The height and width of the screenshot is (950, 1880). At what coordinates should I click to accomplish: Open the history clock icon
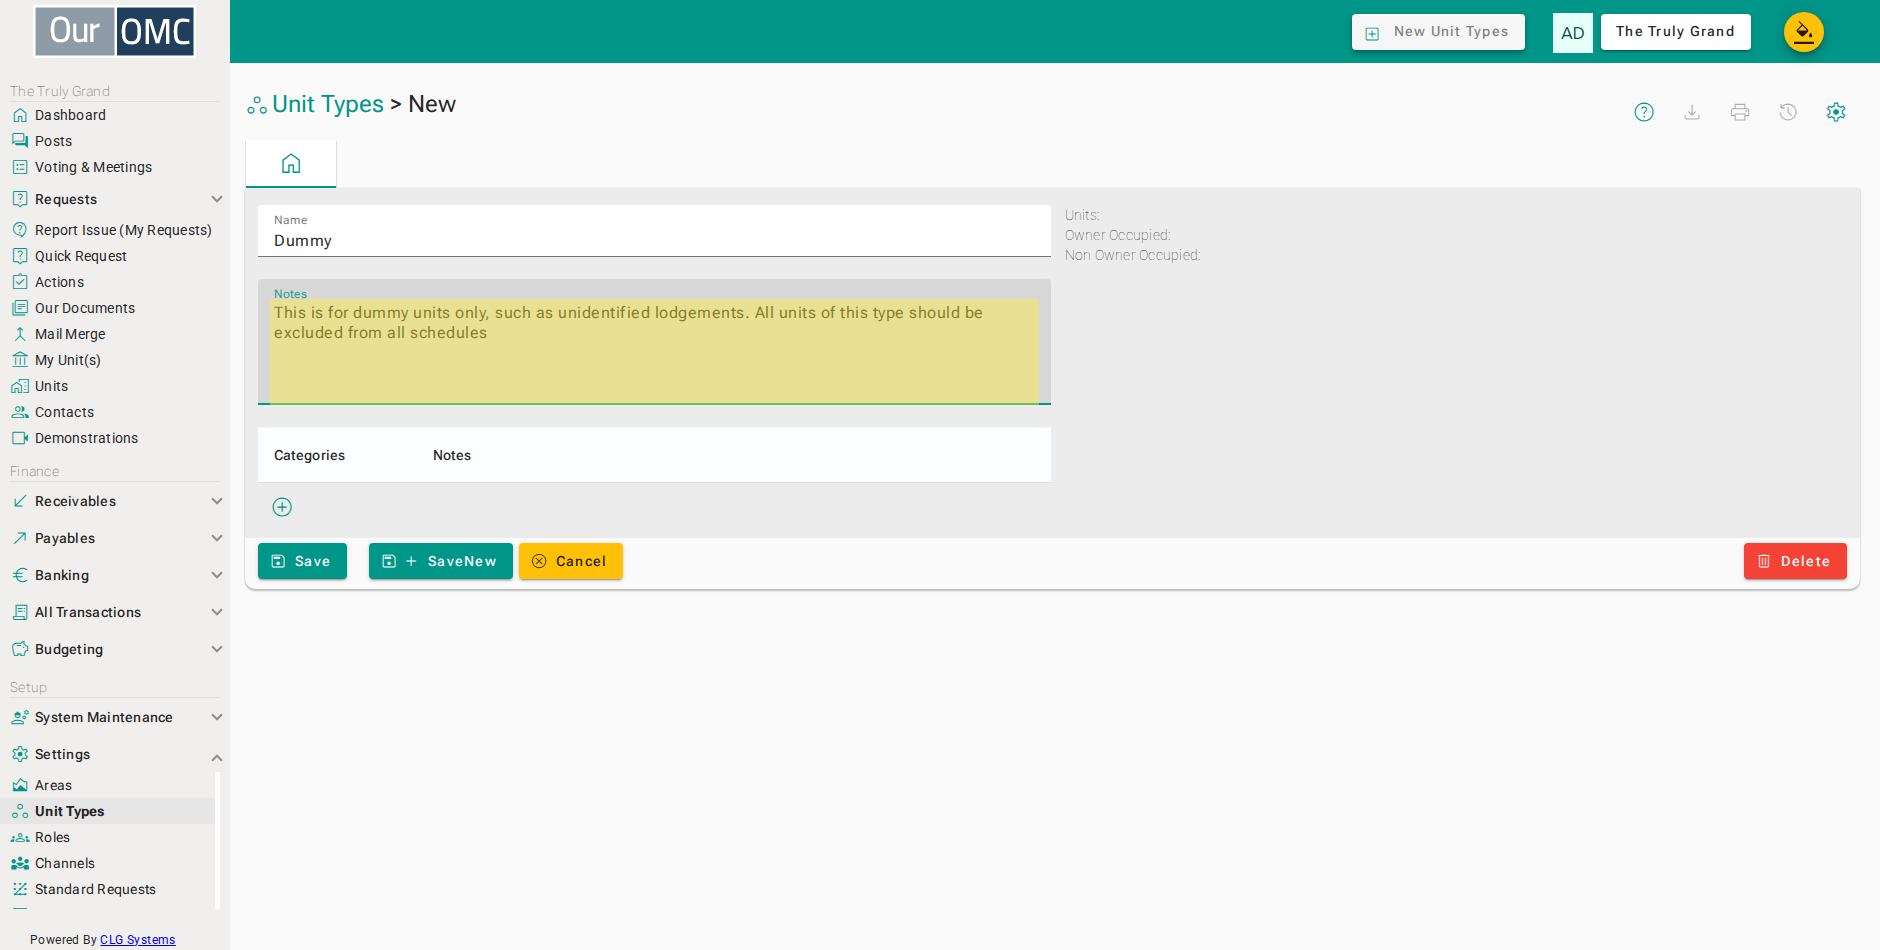click(1788, 112)
